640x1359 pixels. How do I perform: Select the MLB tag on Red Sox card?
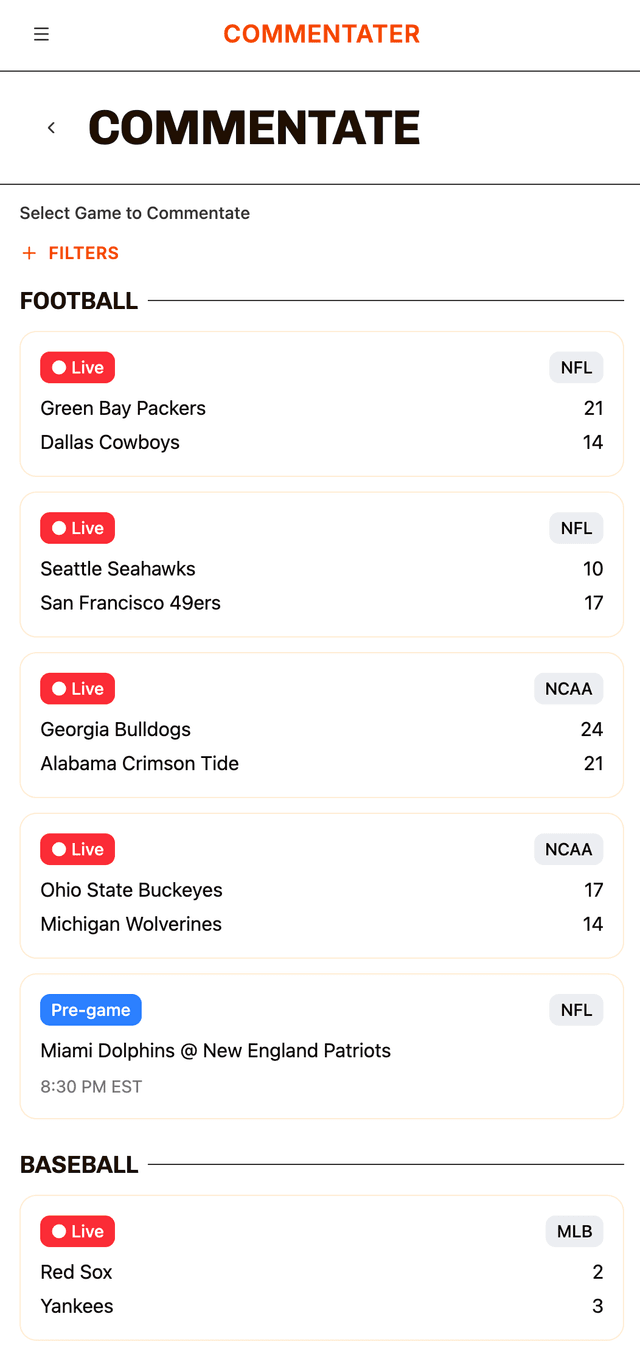[574, 1231]
